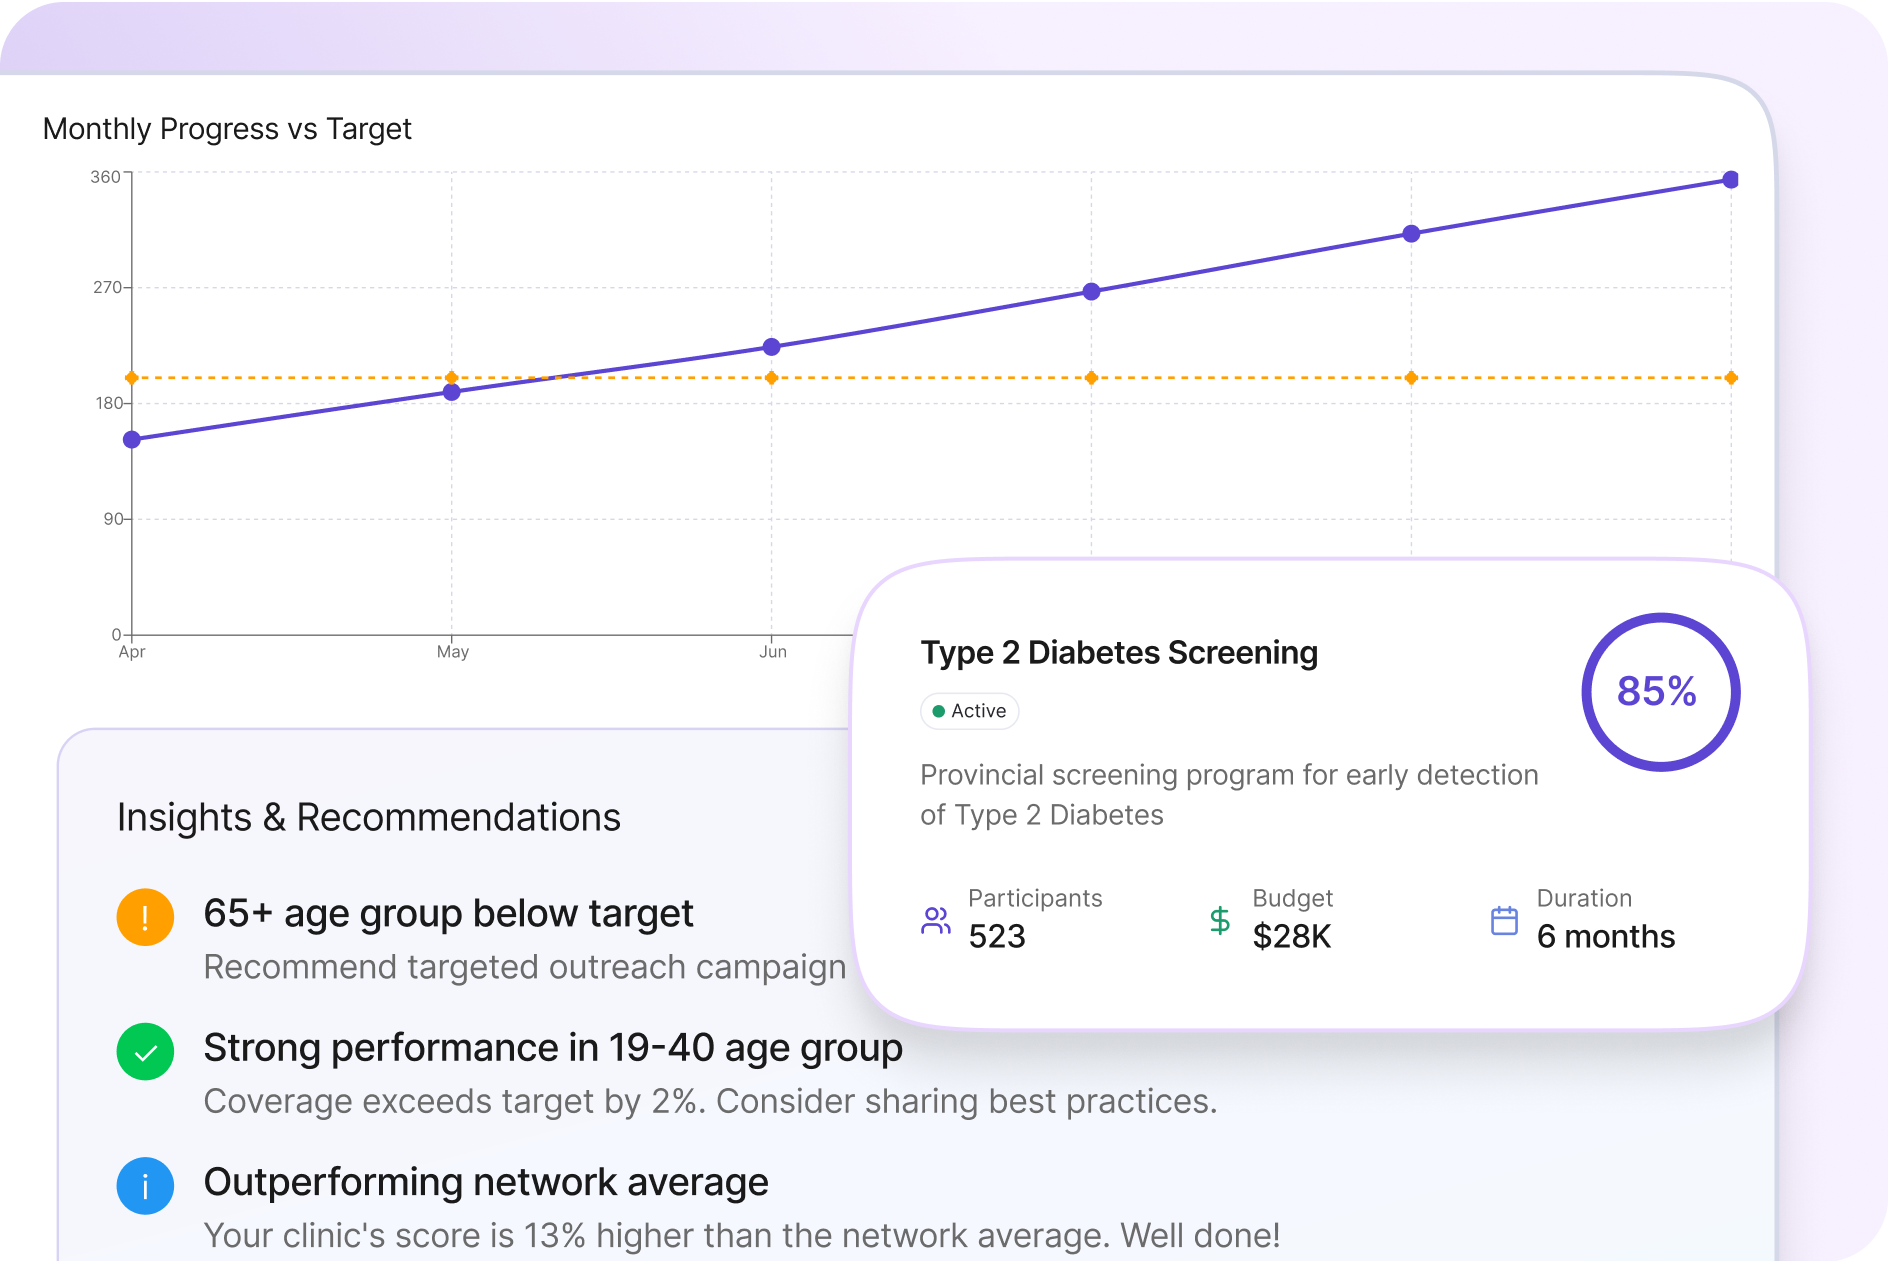Screen dimensions: 1888x1261
Task: Open the 'Strong performance in 19-40 age group' insight
Action: 552,1047
